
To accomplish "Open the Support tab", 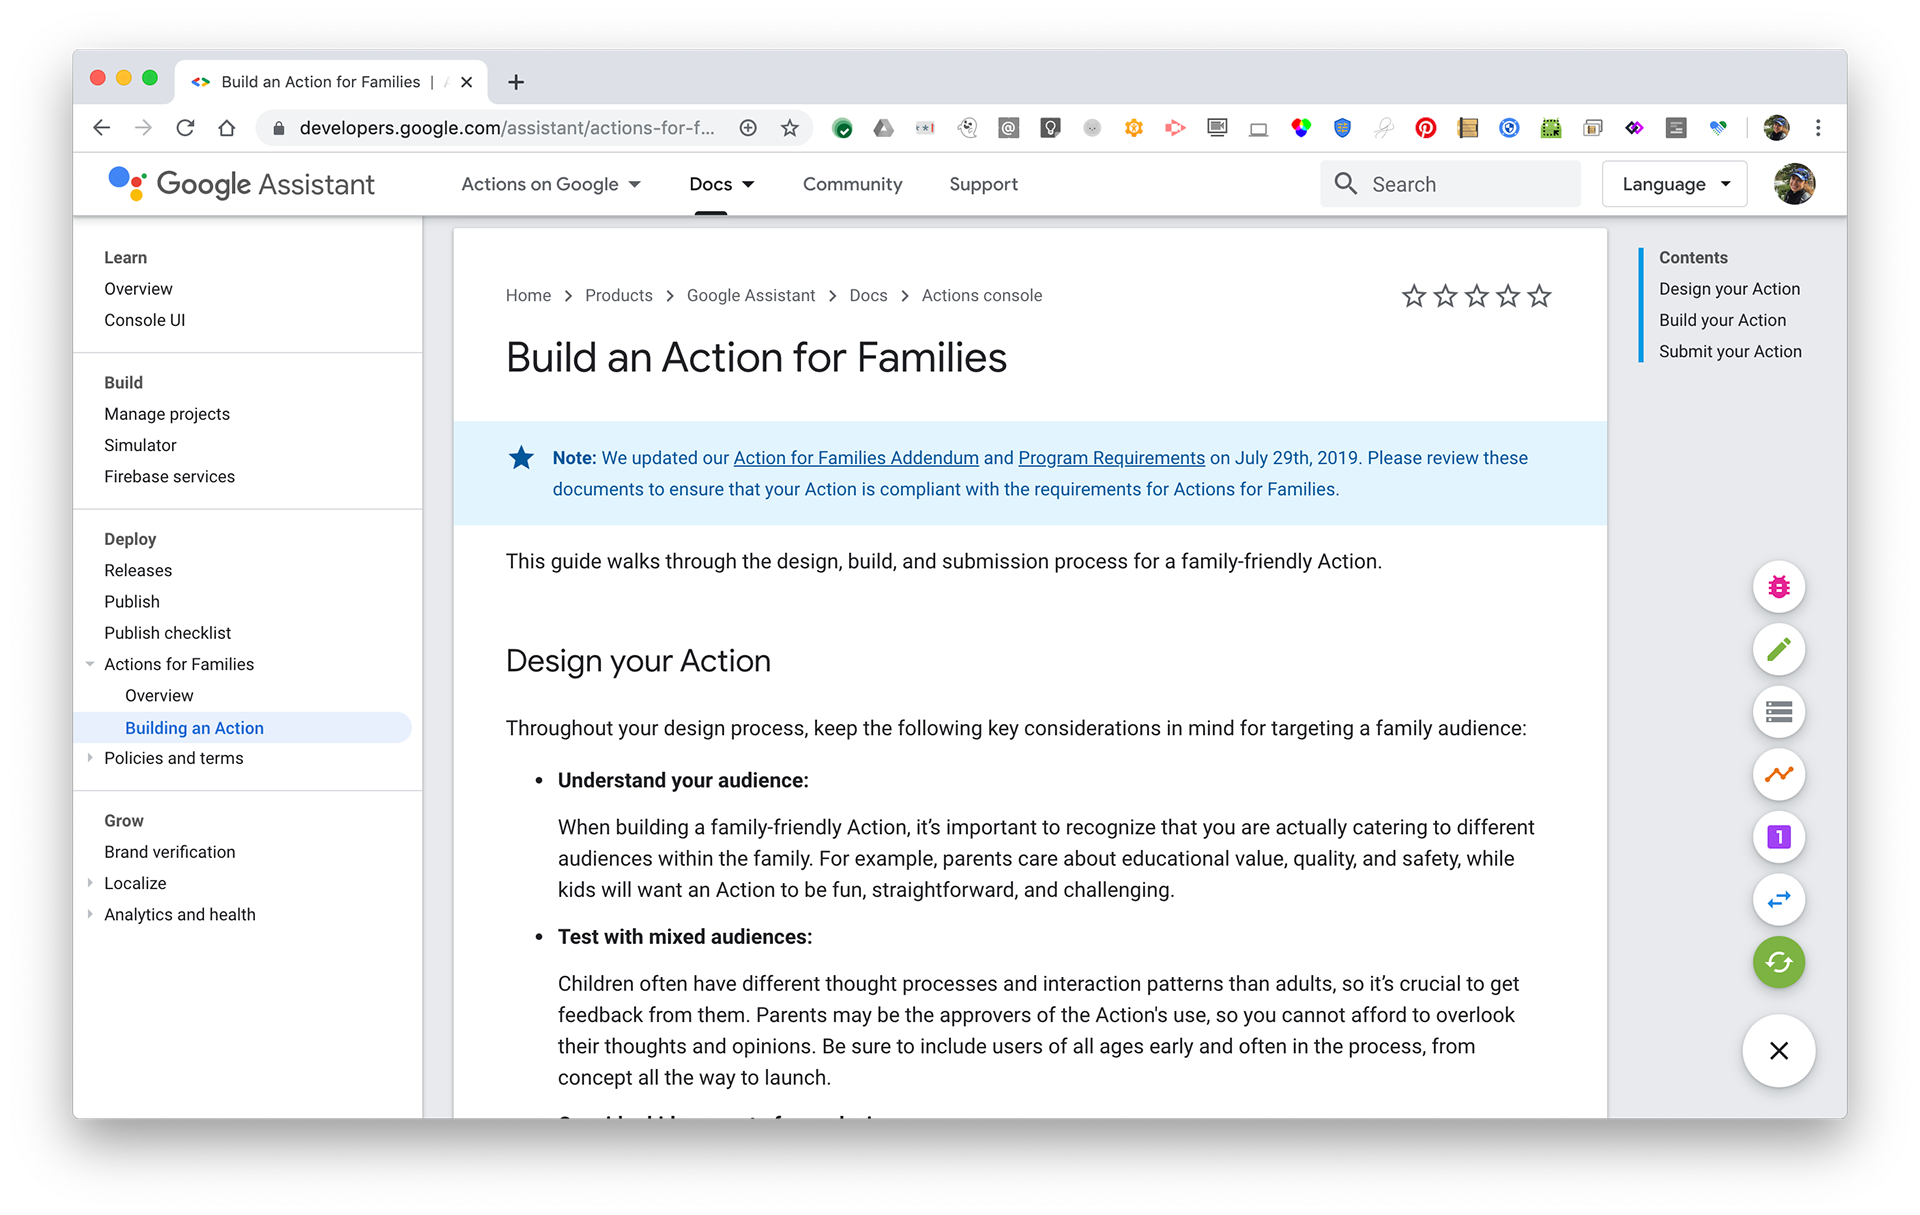I will (x=983, y=184).
